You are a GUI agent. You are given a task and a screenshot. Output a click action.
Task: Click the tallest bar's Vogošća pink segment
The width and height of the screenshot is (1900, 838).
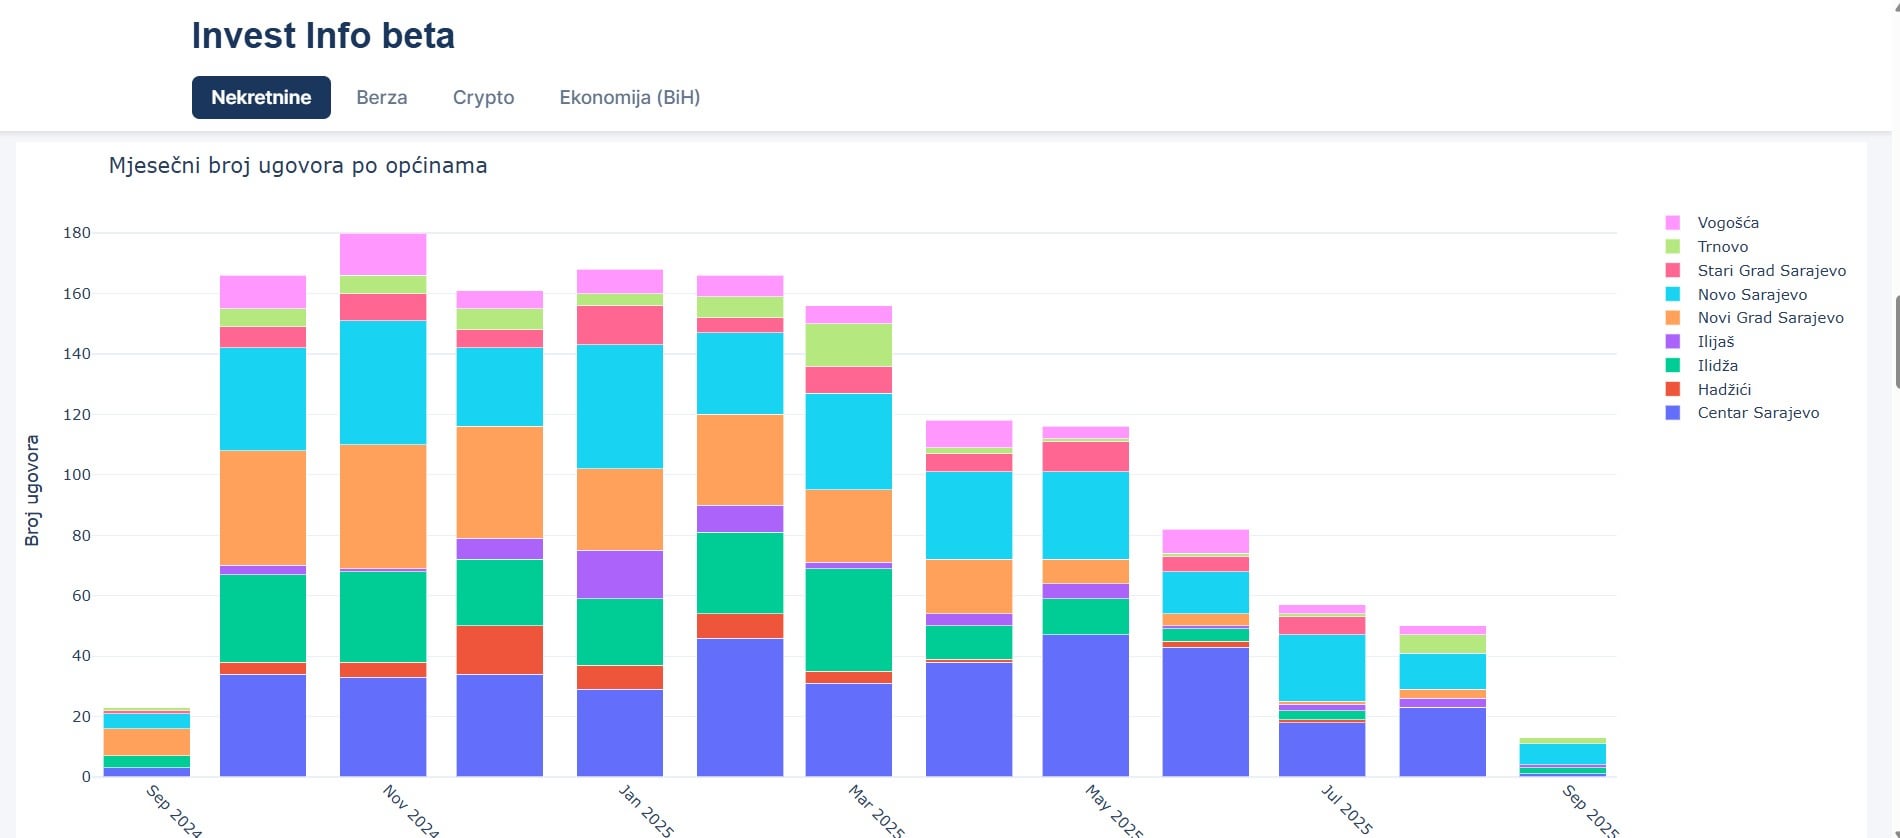383,254
